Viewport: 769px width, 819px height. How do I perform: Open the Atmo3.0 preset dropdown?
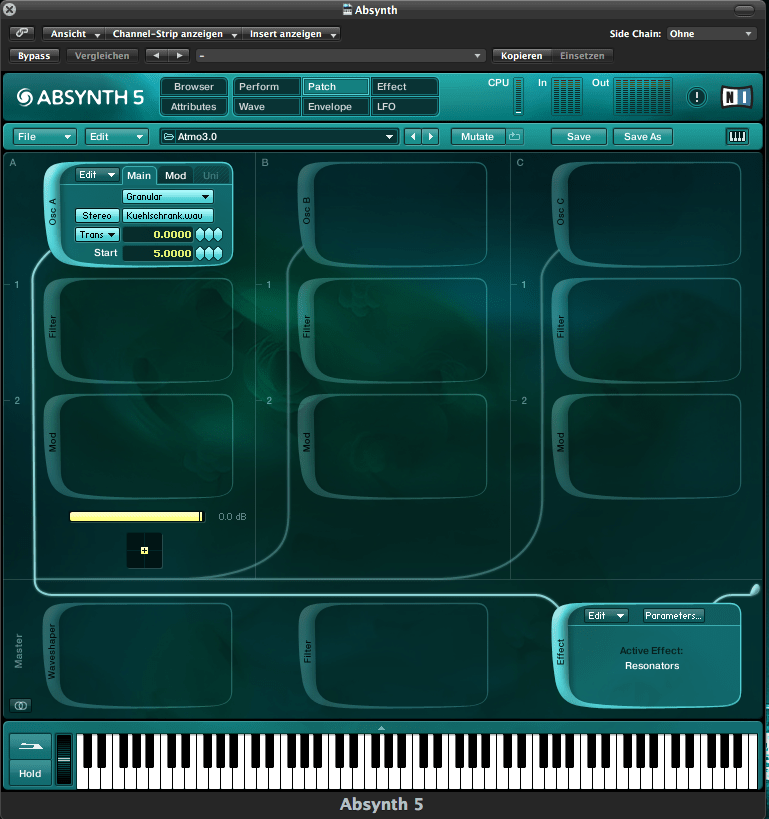coord(279,136)
